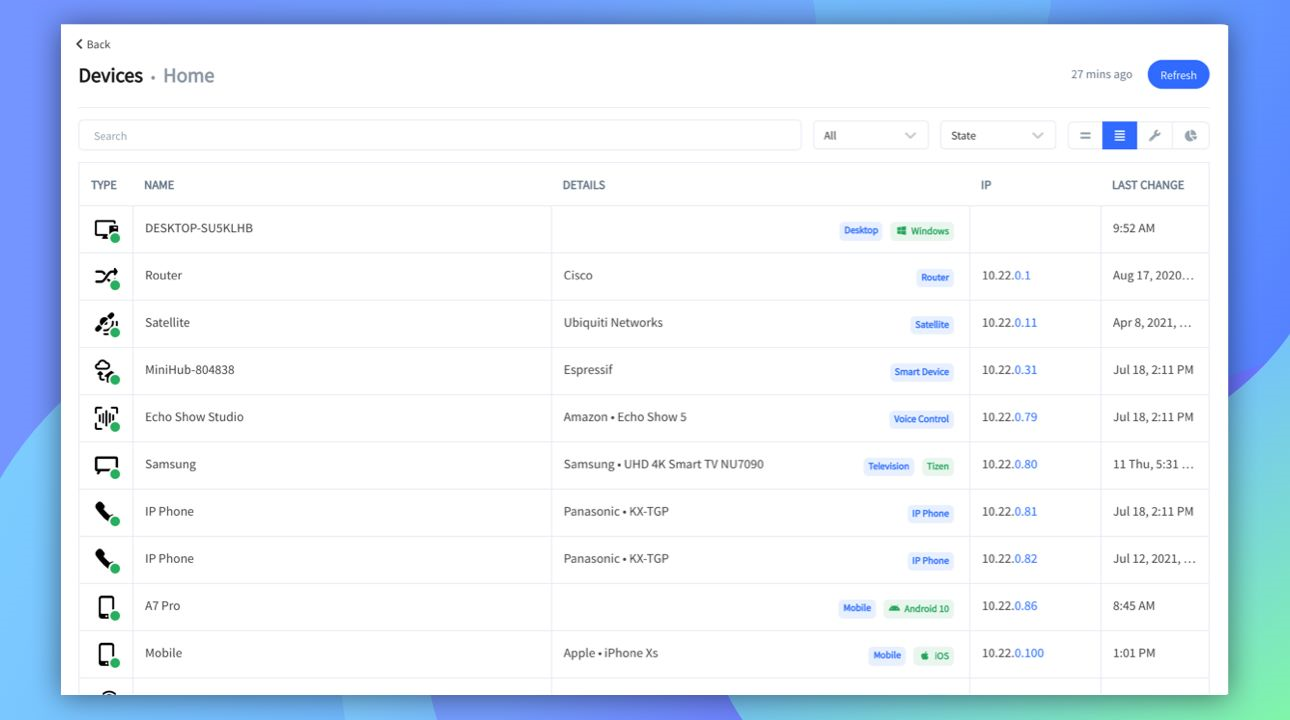Switch to compact list view
The width and height of the screenshot is (1290, 720).
pos(1085,135)
